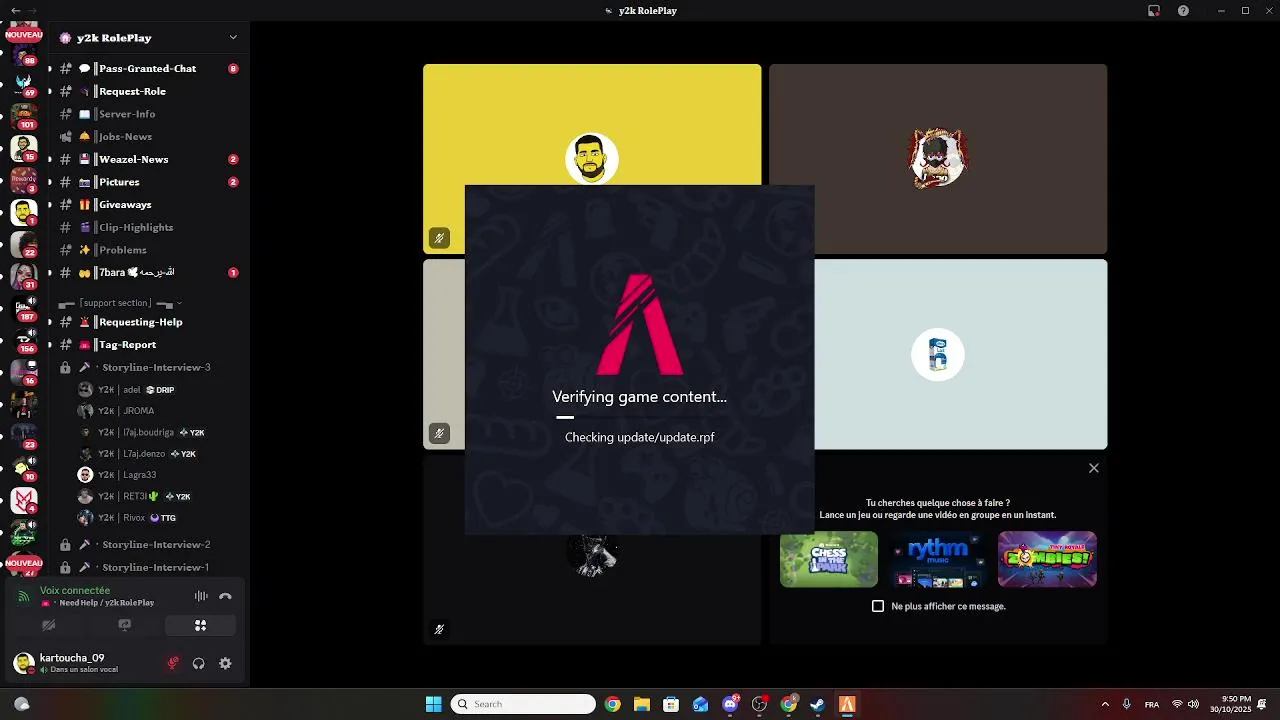The image size is (1280, 720).
Task: Toggle headphone deafen in user panel
Action: click(x=198, y=663)
